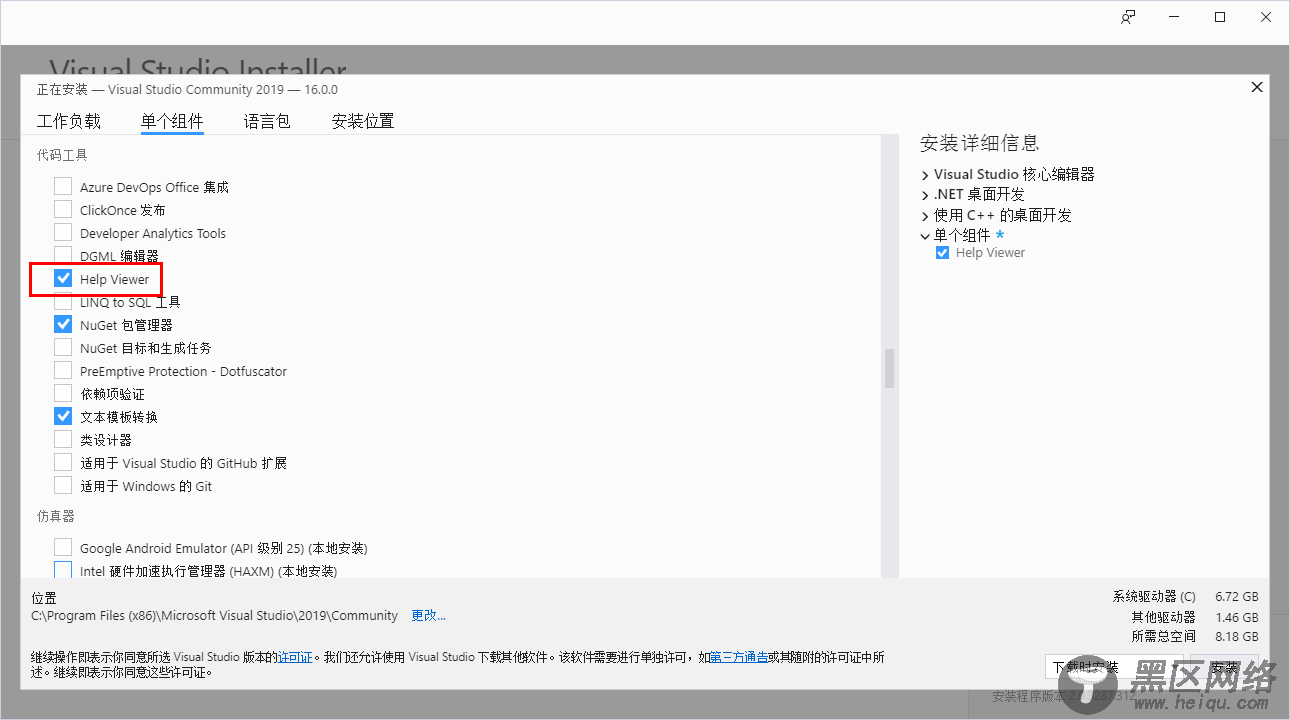Maximize the Visual Studio Installer window
This screenshot has height=720, width=1290.
pyautogui.click(x=1220, y=17)
